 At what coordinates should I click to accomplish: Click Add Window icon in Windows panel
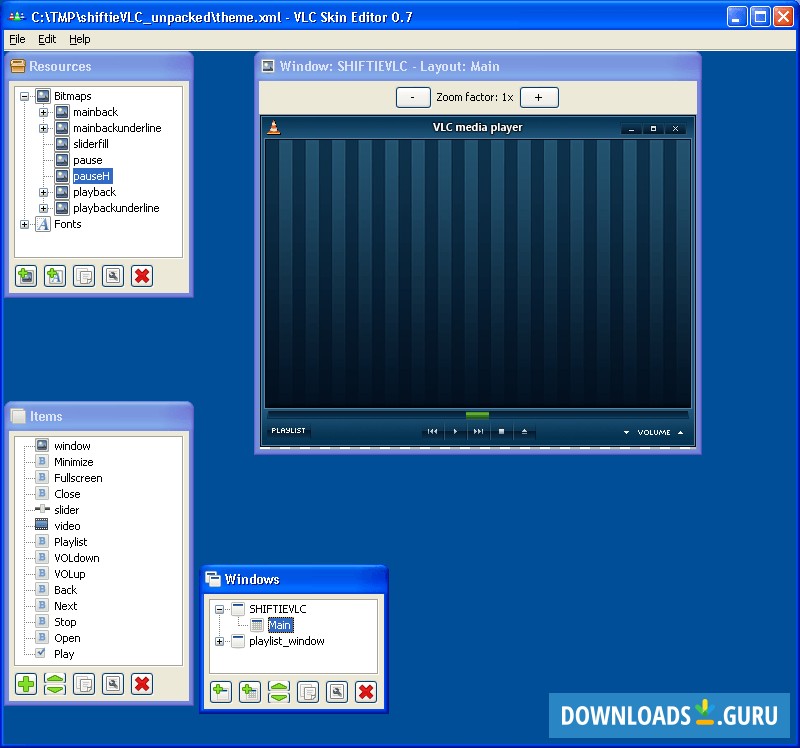coord(221,691)
